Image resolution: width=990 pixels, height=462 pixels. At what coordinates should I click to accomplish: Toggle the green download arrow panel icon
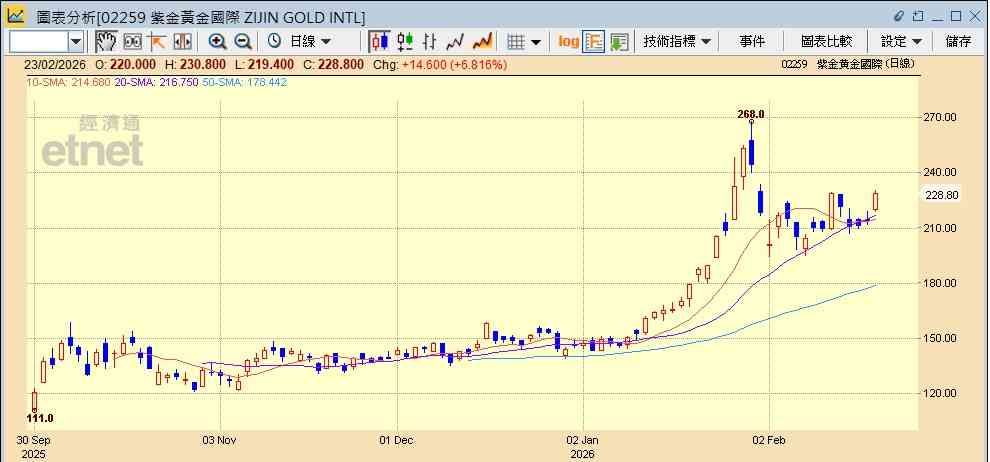click(619, 42)
